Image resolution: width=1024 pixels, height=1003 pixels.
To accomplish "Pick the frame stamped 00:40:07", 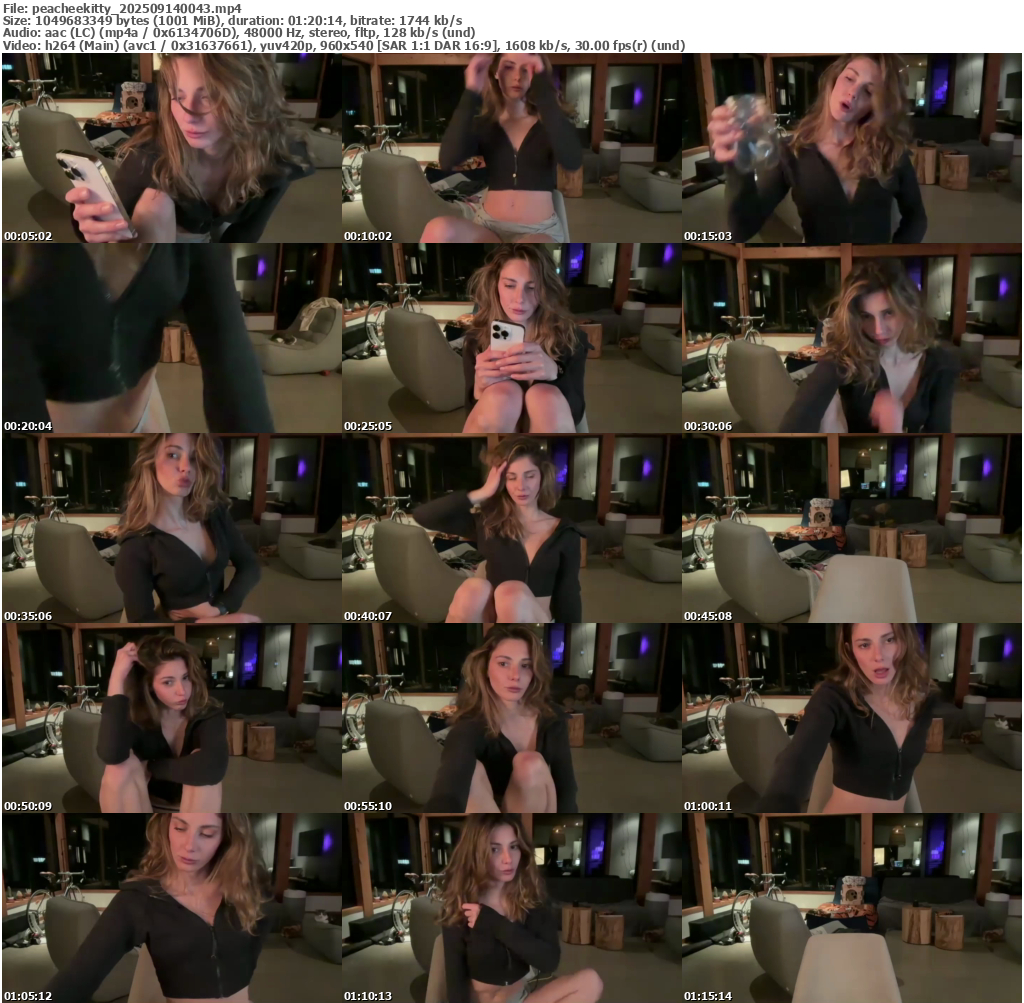I will point(511,528).
